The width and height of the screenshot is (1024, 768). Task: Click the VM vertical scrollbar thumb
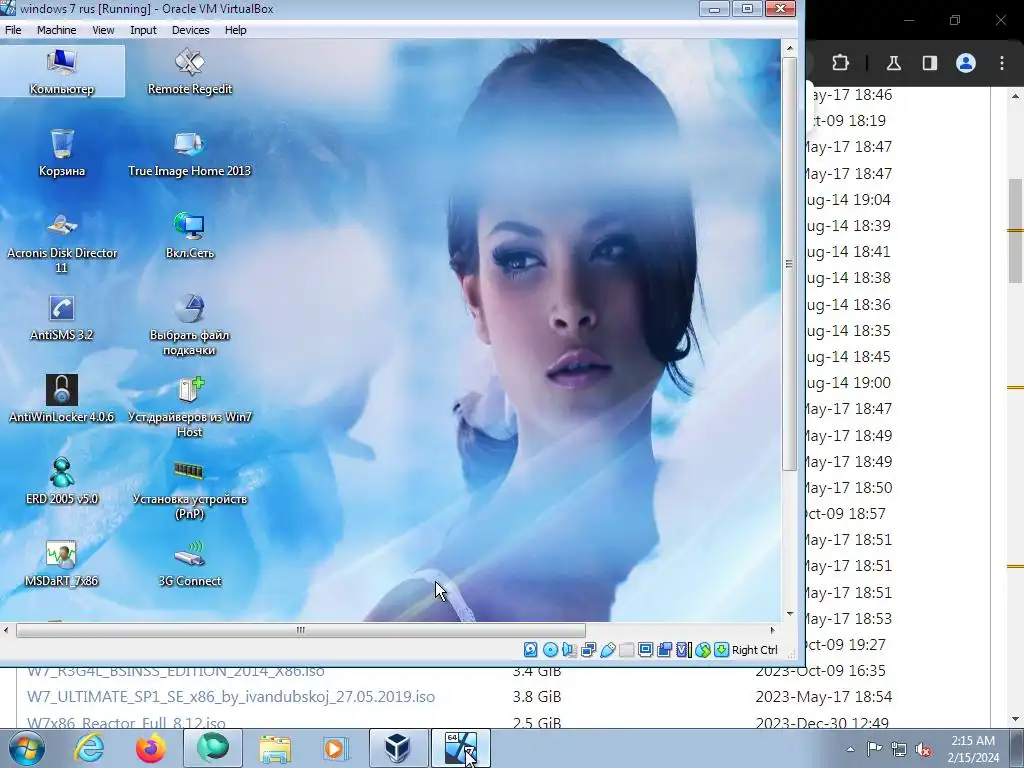[x=789, y=264]
